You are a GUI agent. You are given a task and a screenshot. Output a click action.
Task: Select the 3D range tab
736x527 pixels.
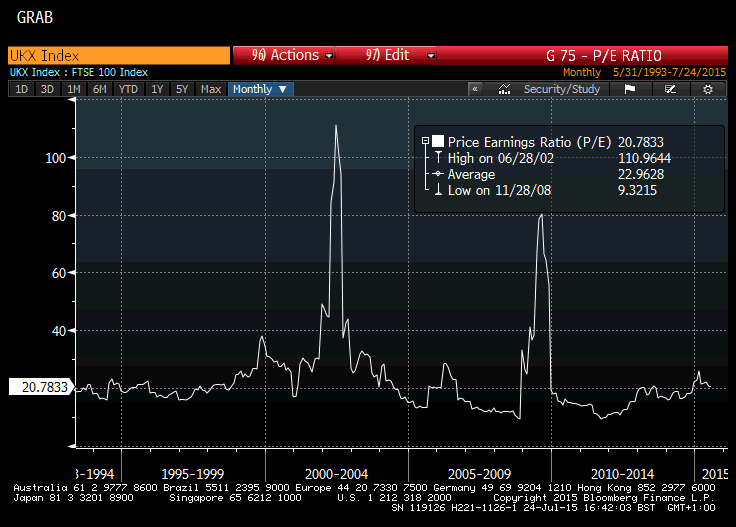[47, 89]
